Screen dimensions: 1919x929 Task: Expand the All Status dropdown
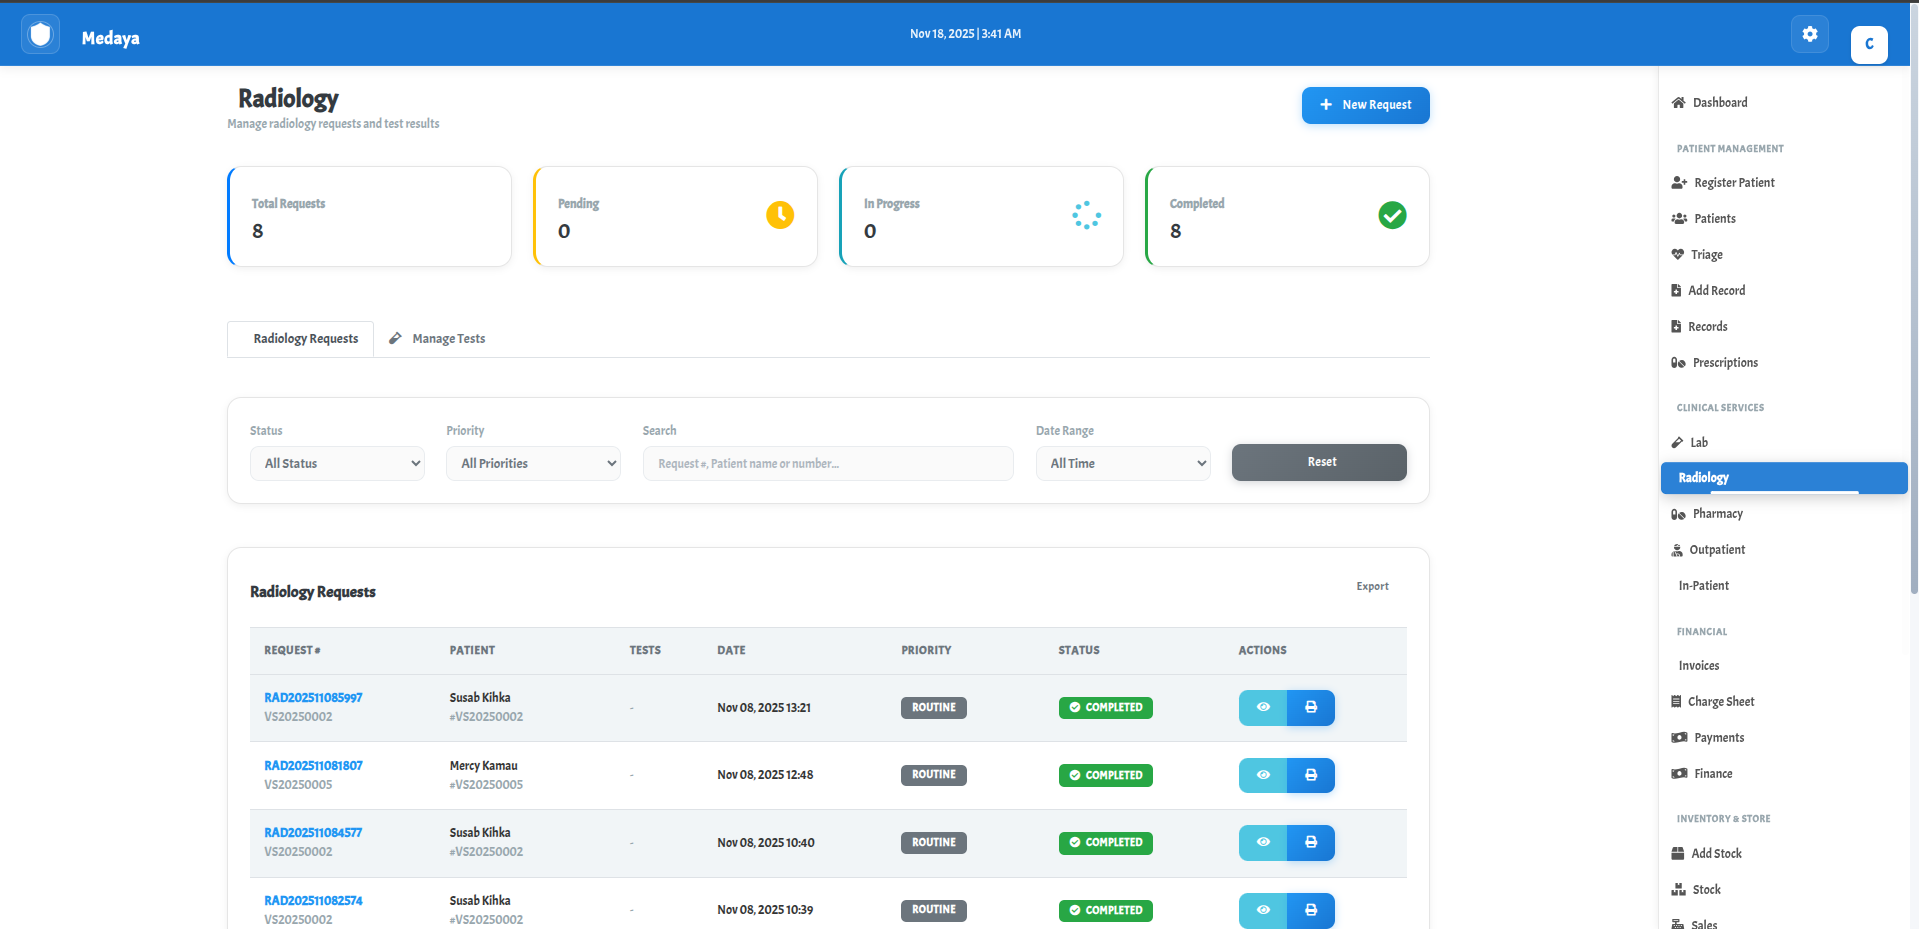(337, 463)
